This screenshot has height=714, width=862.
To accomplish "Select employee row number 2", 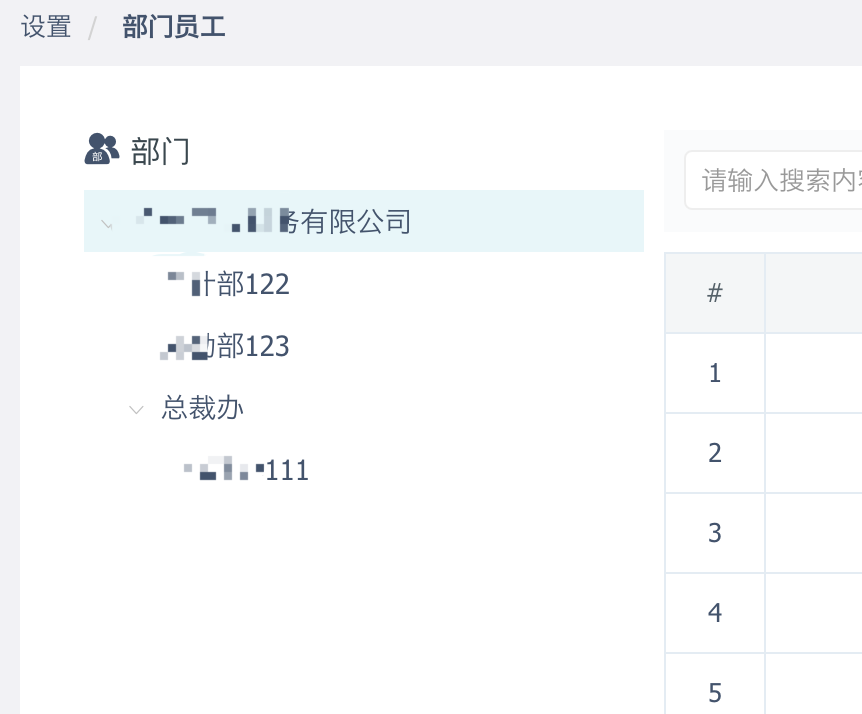I will pyautogui.click(x=714, y=452).
